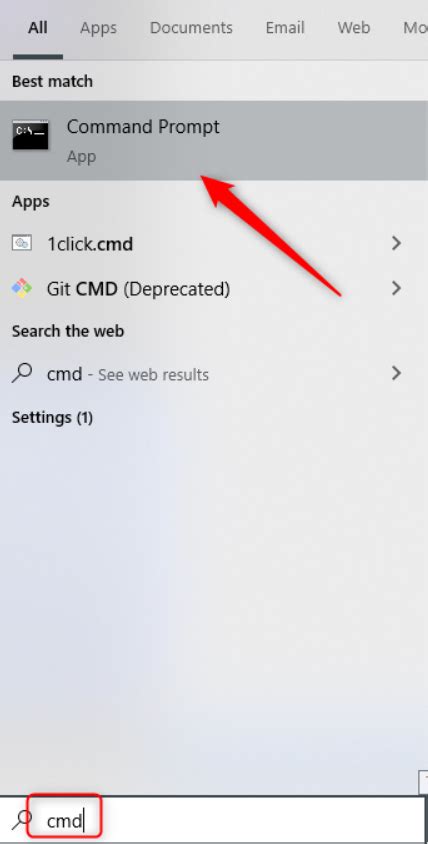Click the See web results link
The height and width of the screenshot is (844, 428).
[x=153, y=375]
